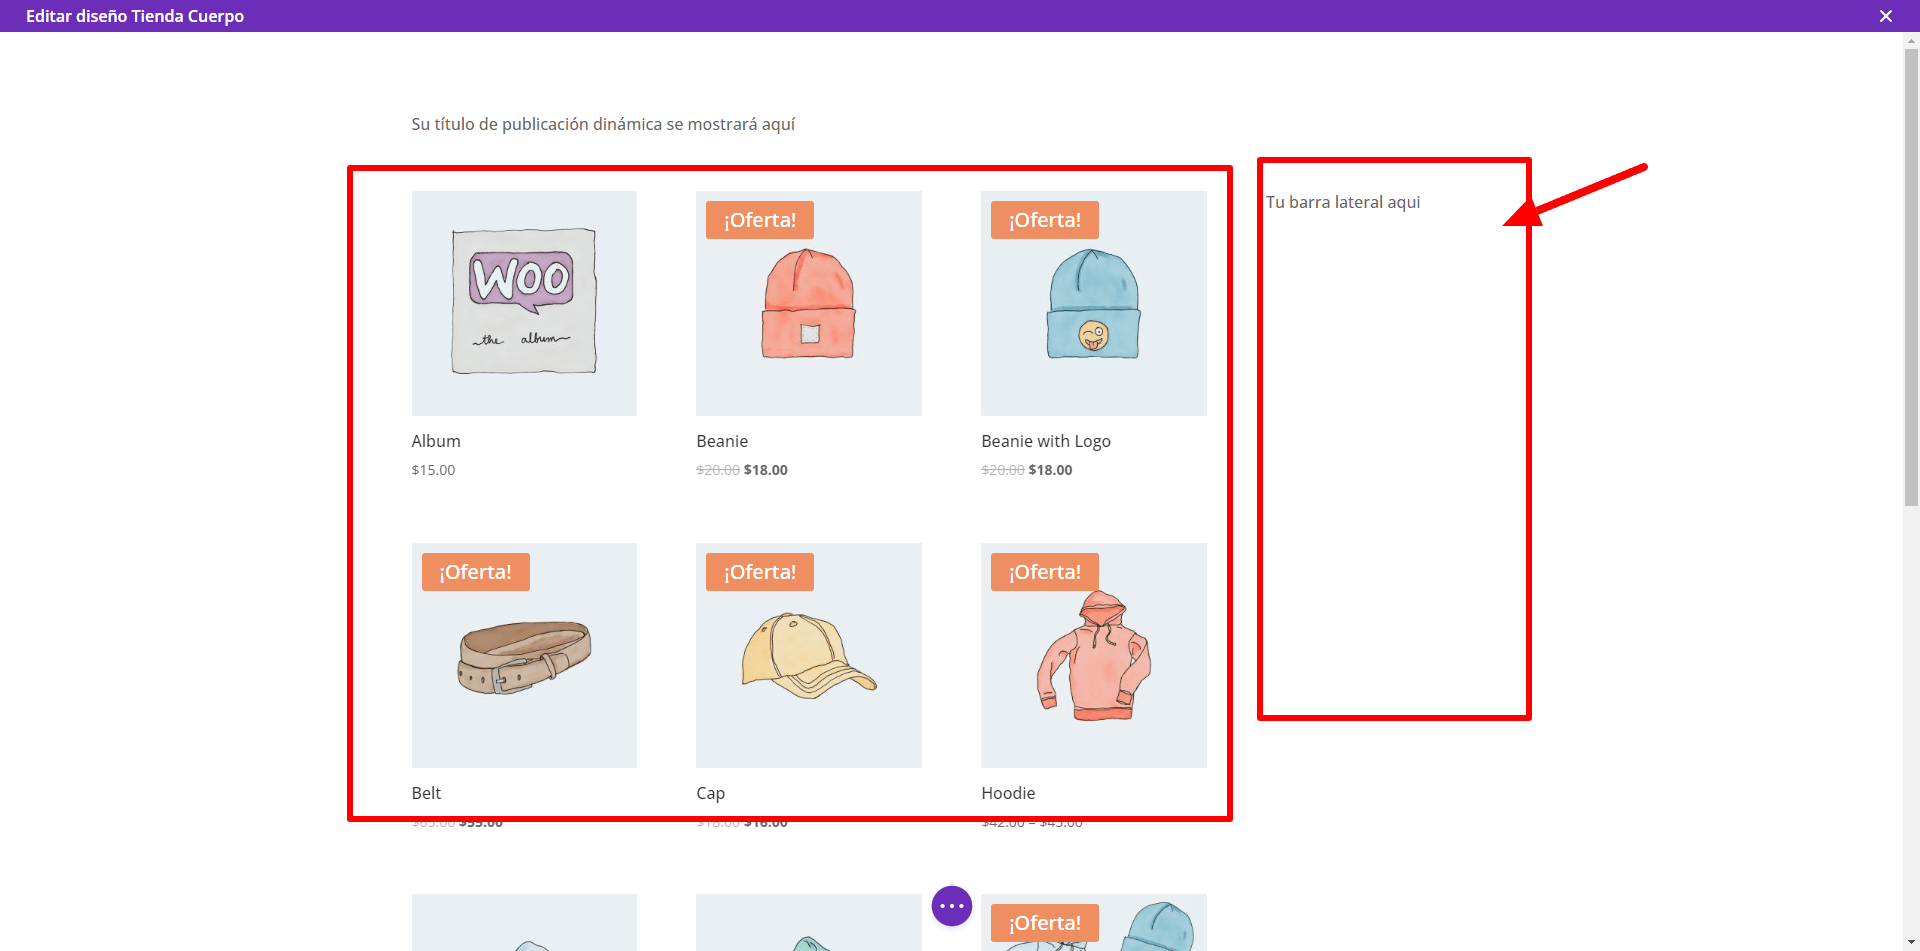Open the Hoodie product title link
Screen dimensions: 1920x951
click(1008, 793)
